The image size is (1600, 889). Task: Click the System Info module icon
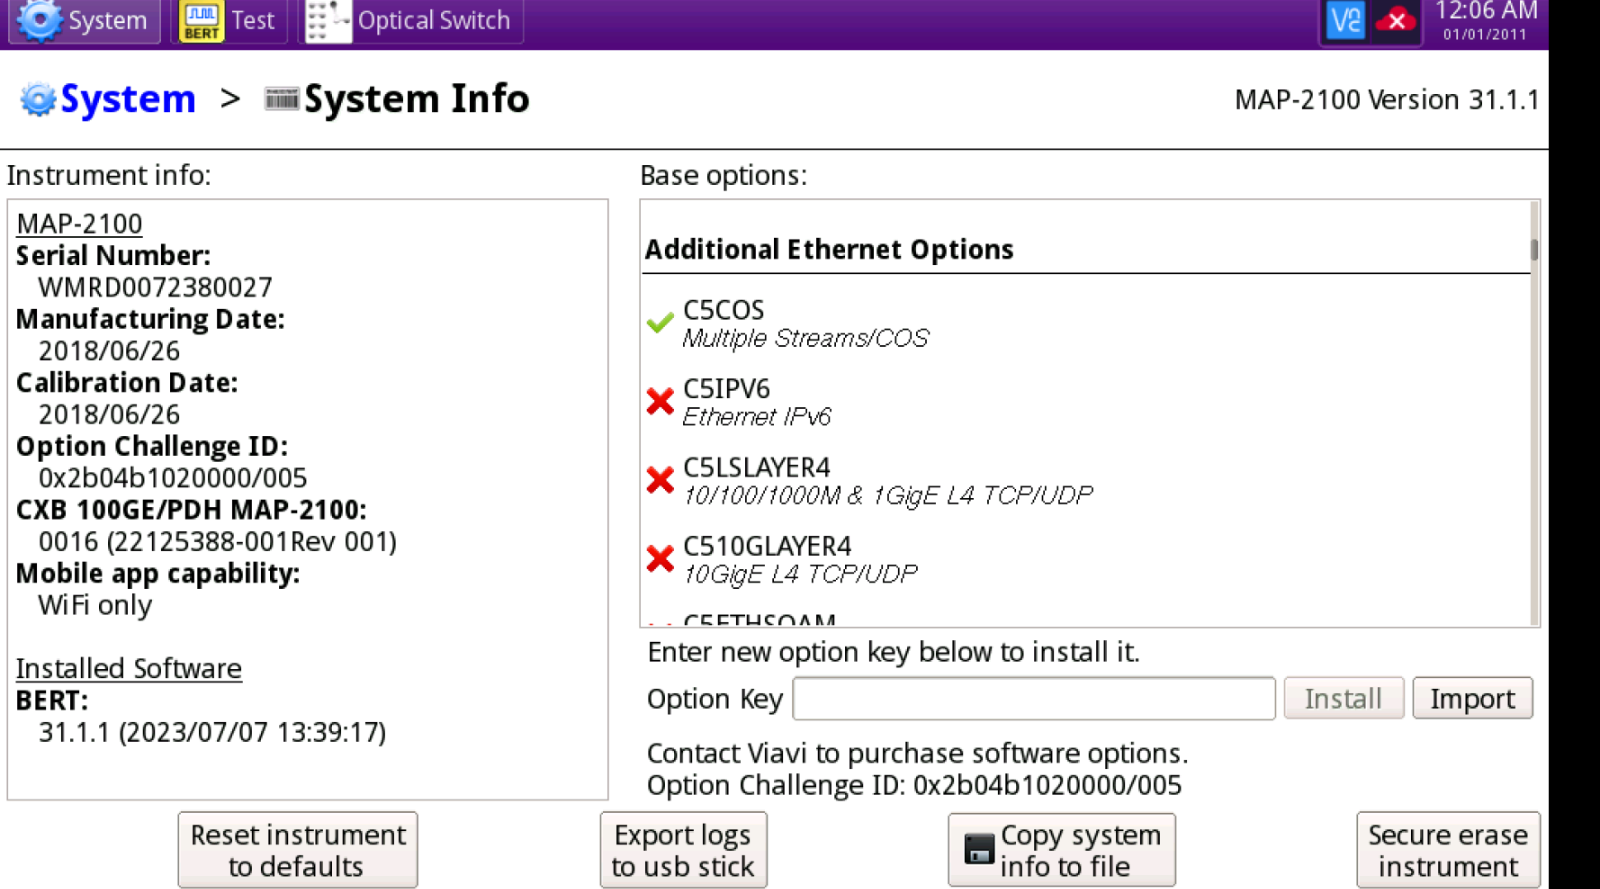point(282,98)
